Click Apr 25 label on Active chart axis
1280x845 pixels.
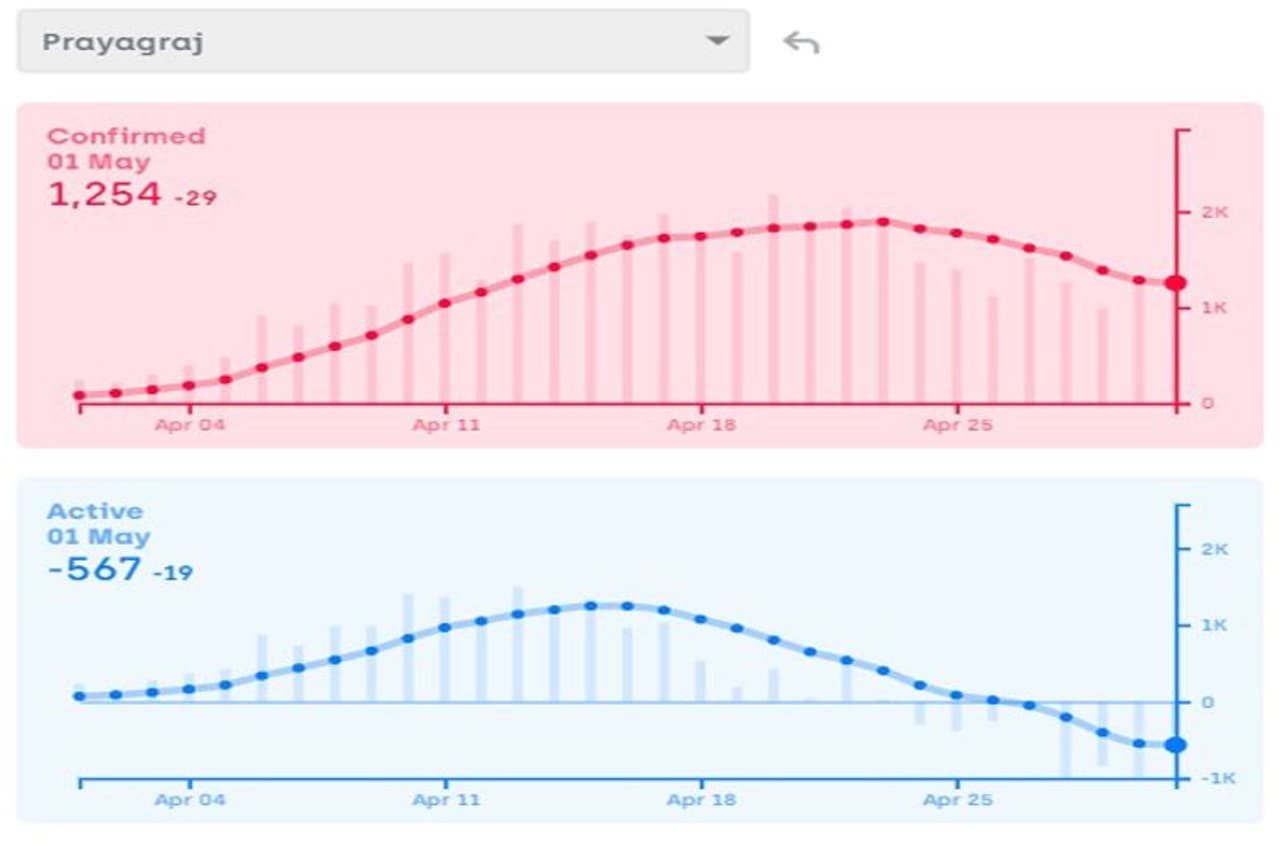957,800
